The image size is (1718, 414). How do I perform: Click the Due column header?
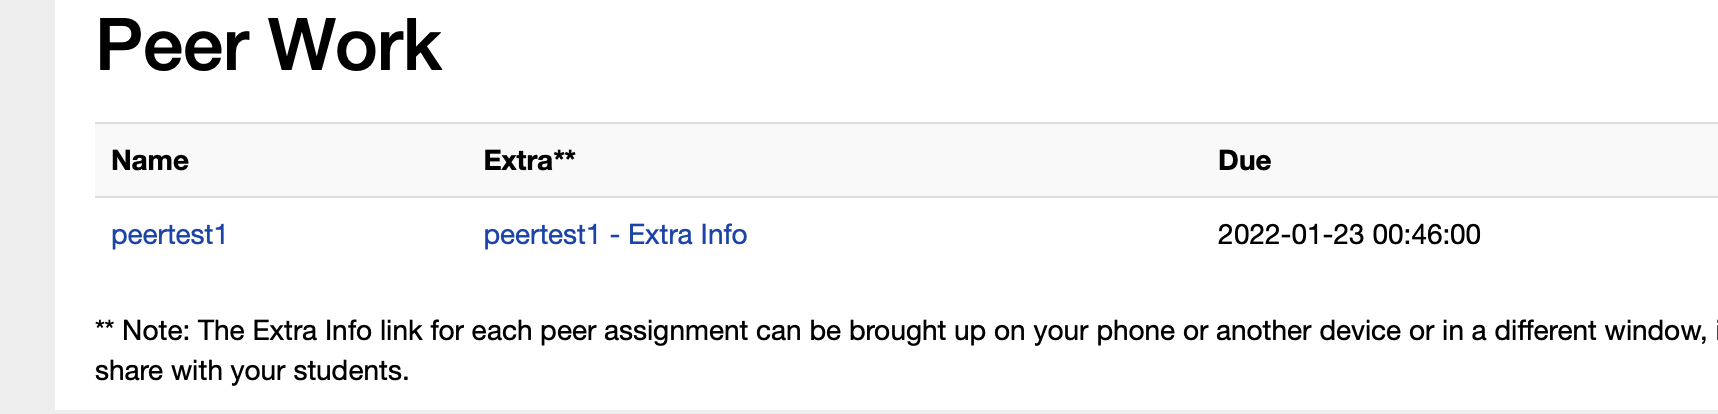point(1244,161)
